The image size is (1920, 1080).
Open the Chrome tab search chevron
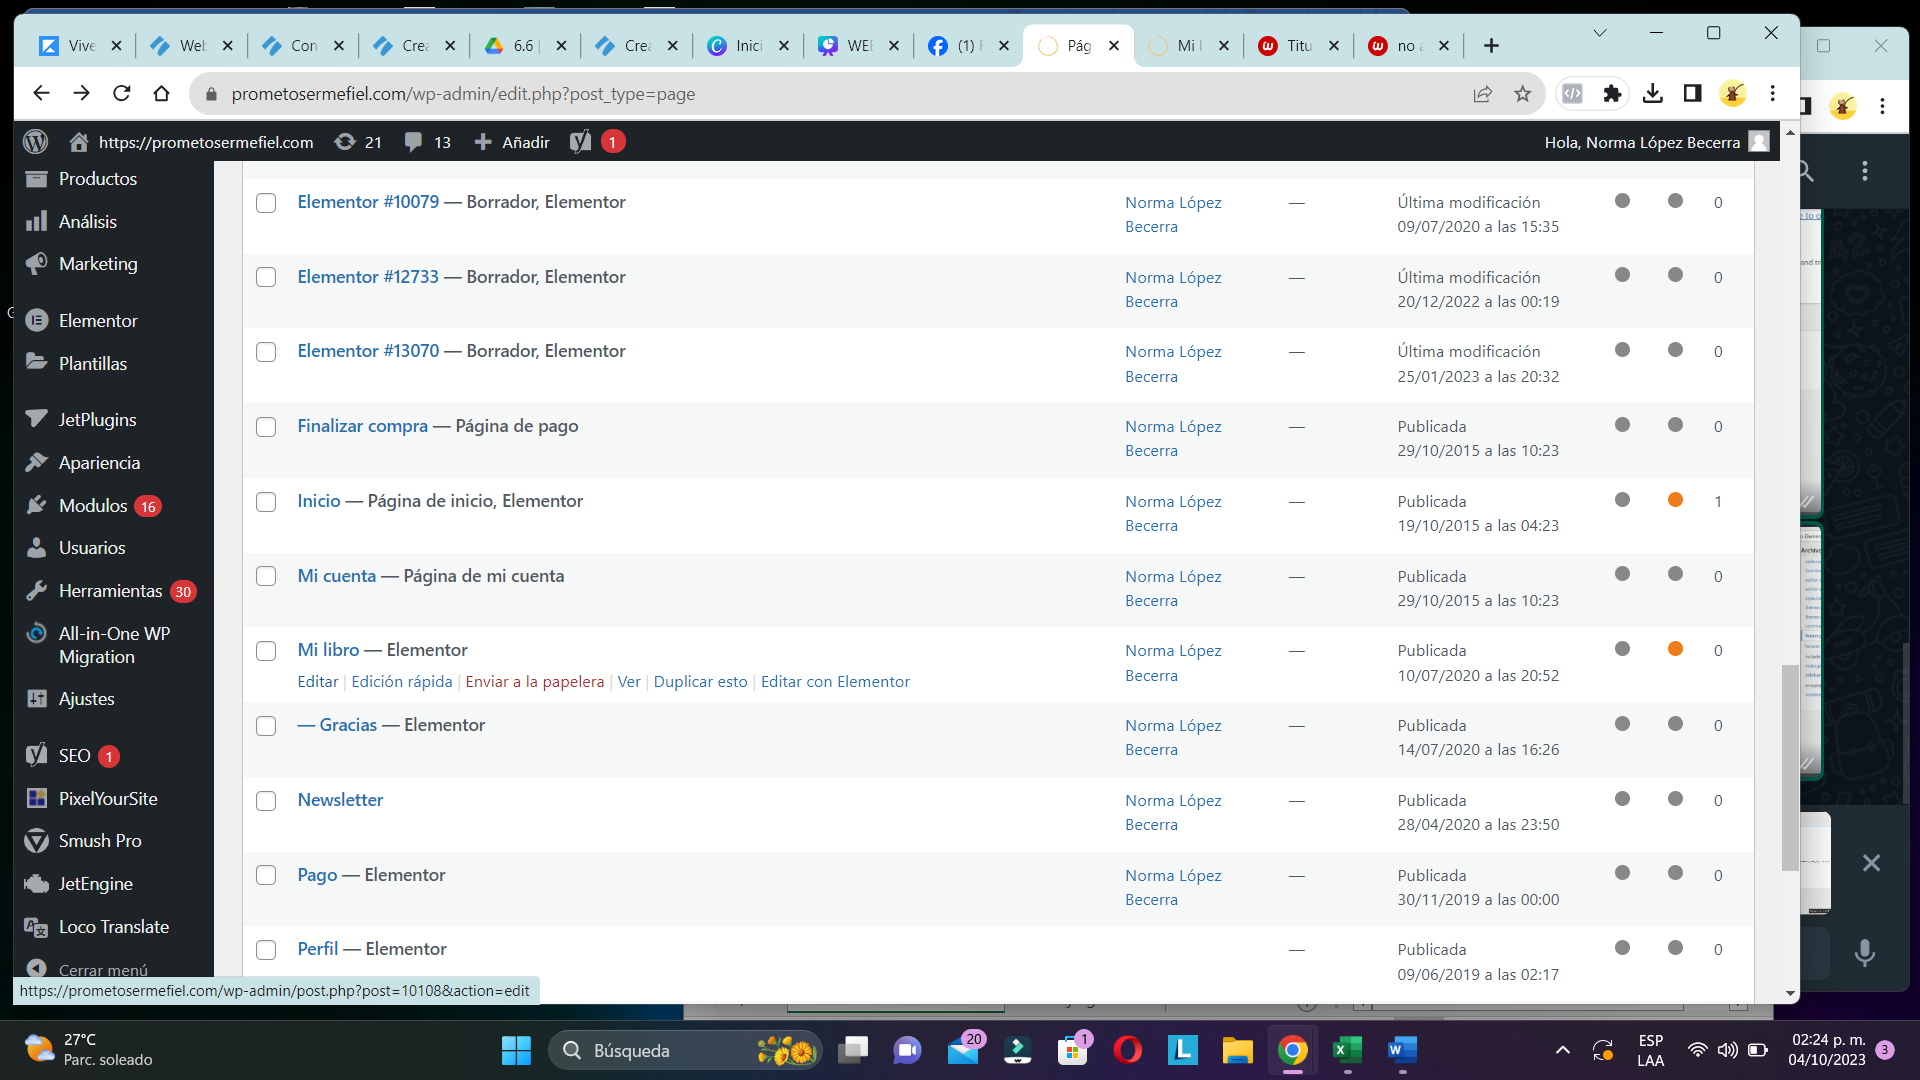[1600, 33]
